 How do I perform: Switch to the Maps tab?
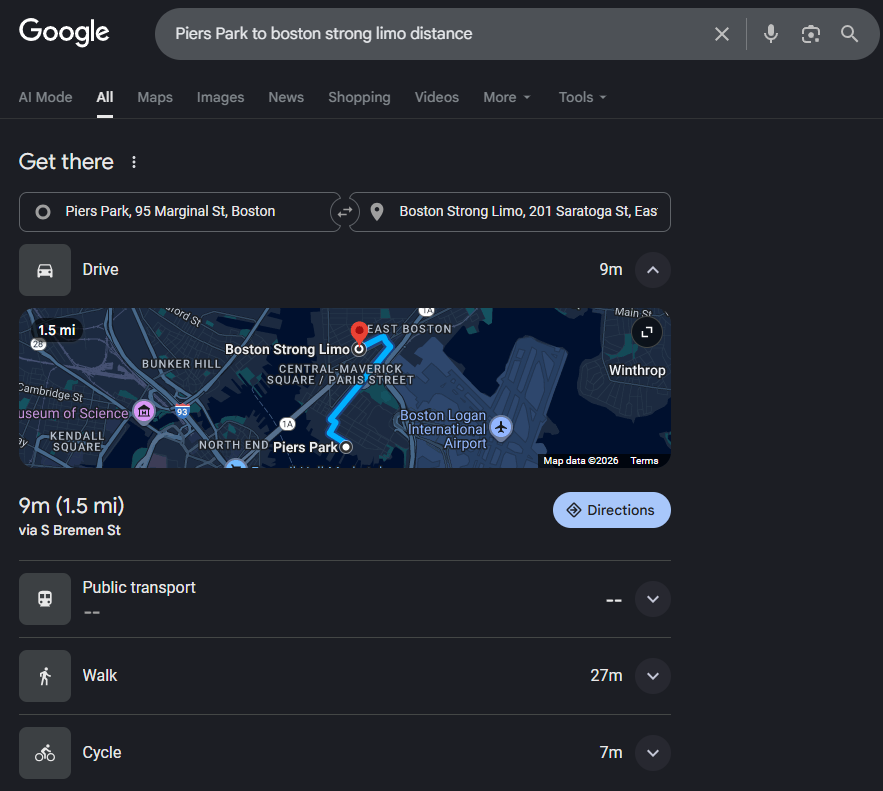tap(155, 97)
